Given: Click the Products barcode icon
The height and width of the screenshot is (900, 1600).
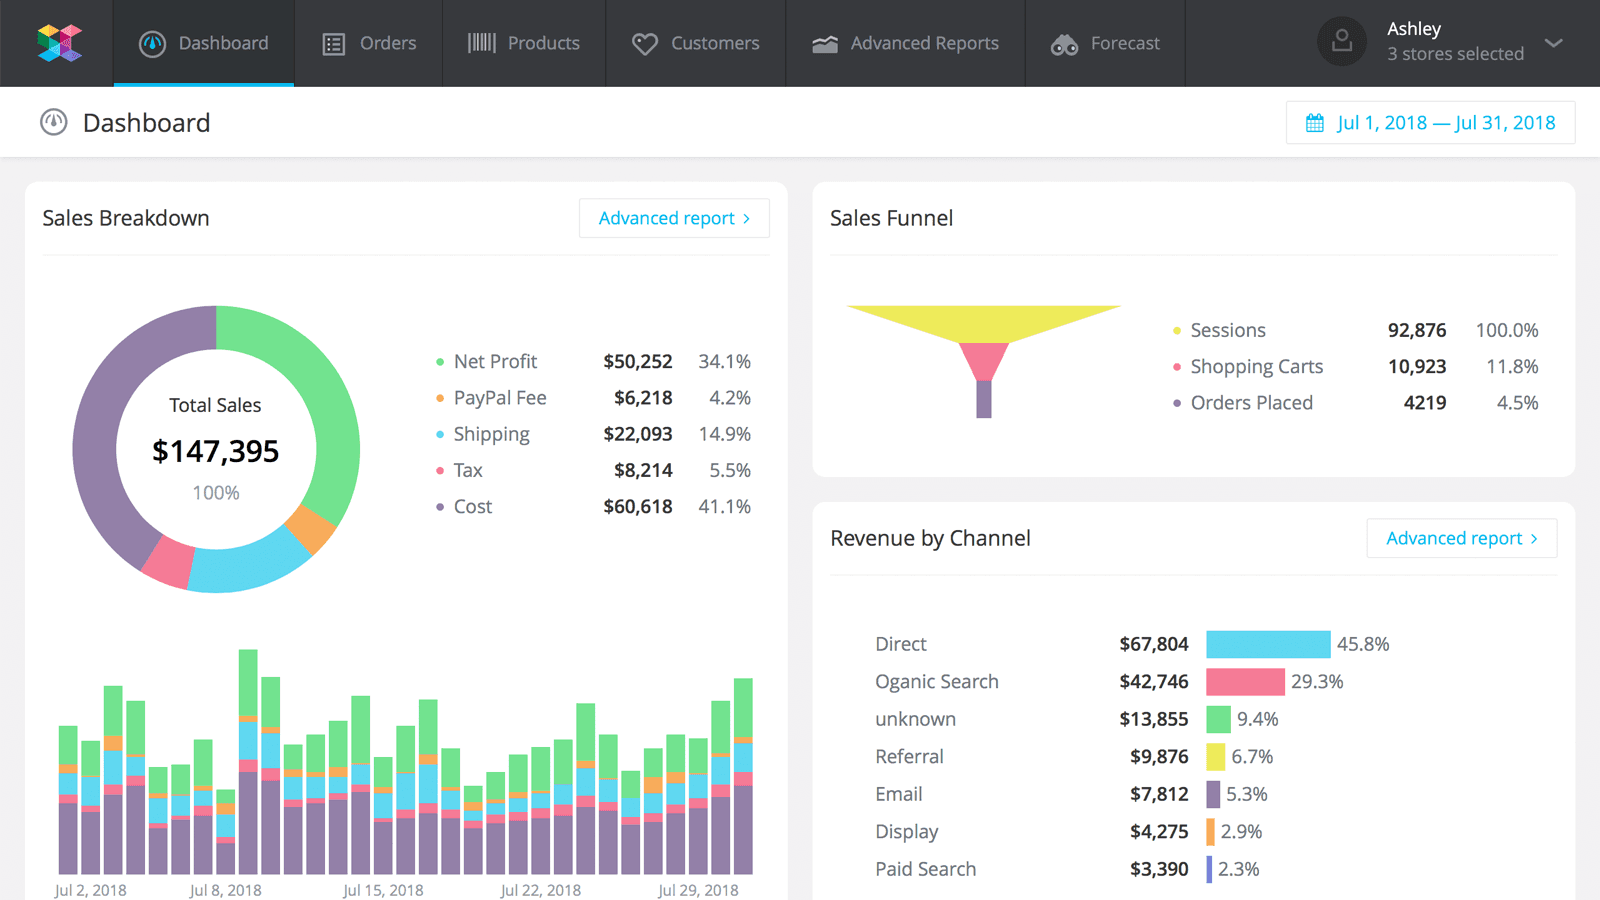Looking at the screenshot, I should 481,42.
